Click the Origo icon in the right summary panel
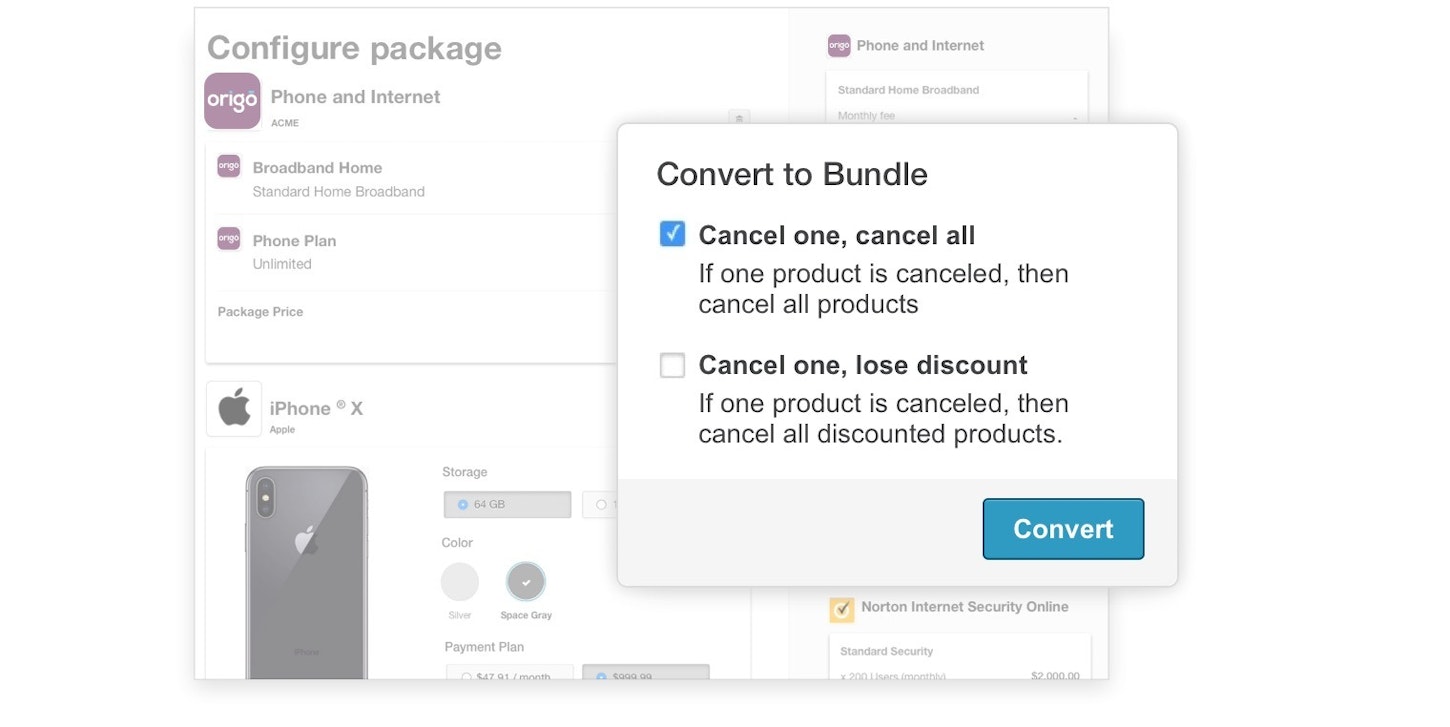 click(x=839, y=45)
